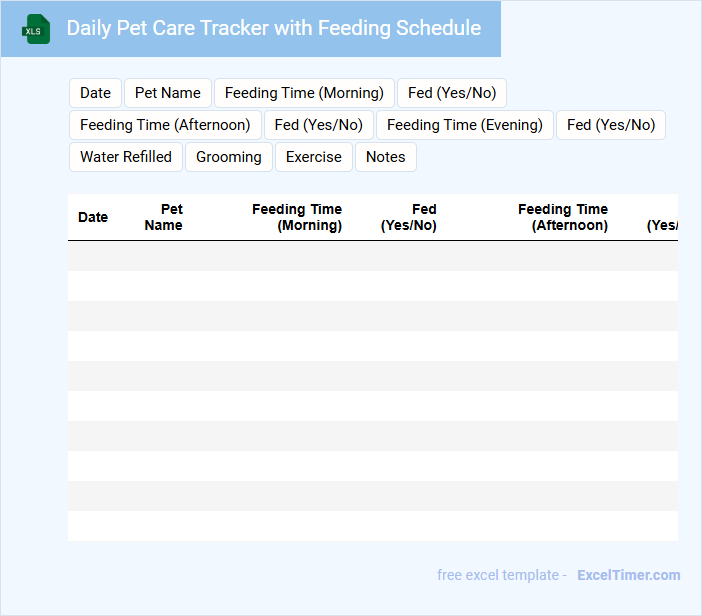Screen dimensions: 702x616
Task: Select the Pet Name tag
Action: click(x=168, y=93)
